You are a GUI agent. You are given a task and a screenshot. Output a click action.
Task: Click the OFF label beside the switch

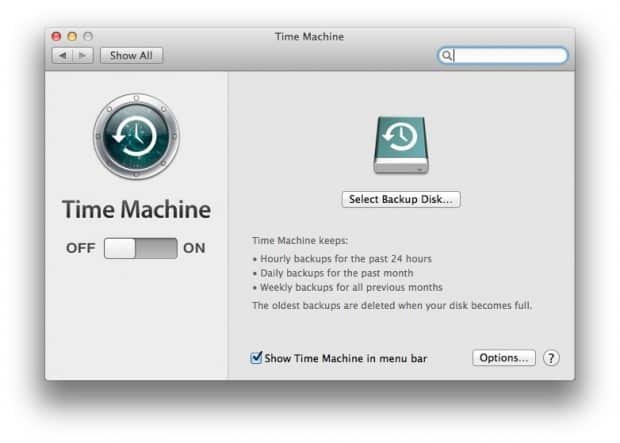(x=81, y=248)
